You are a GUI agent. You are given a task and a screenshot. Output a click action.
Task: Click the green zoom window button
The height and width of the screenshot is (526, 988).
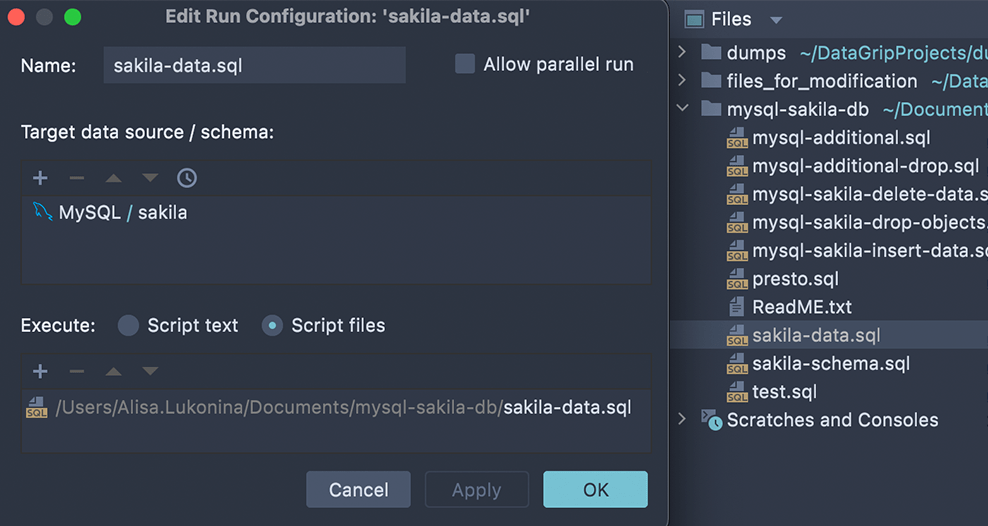(72, 17)
